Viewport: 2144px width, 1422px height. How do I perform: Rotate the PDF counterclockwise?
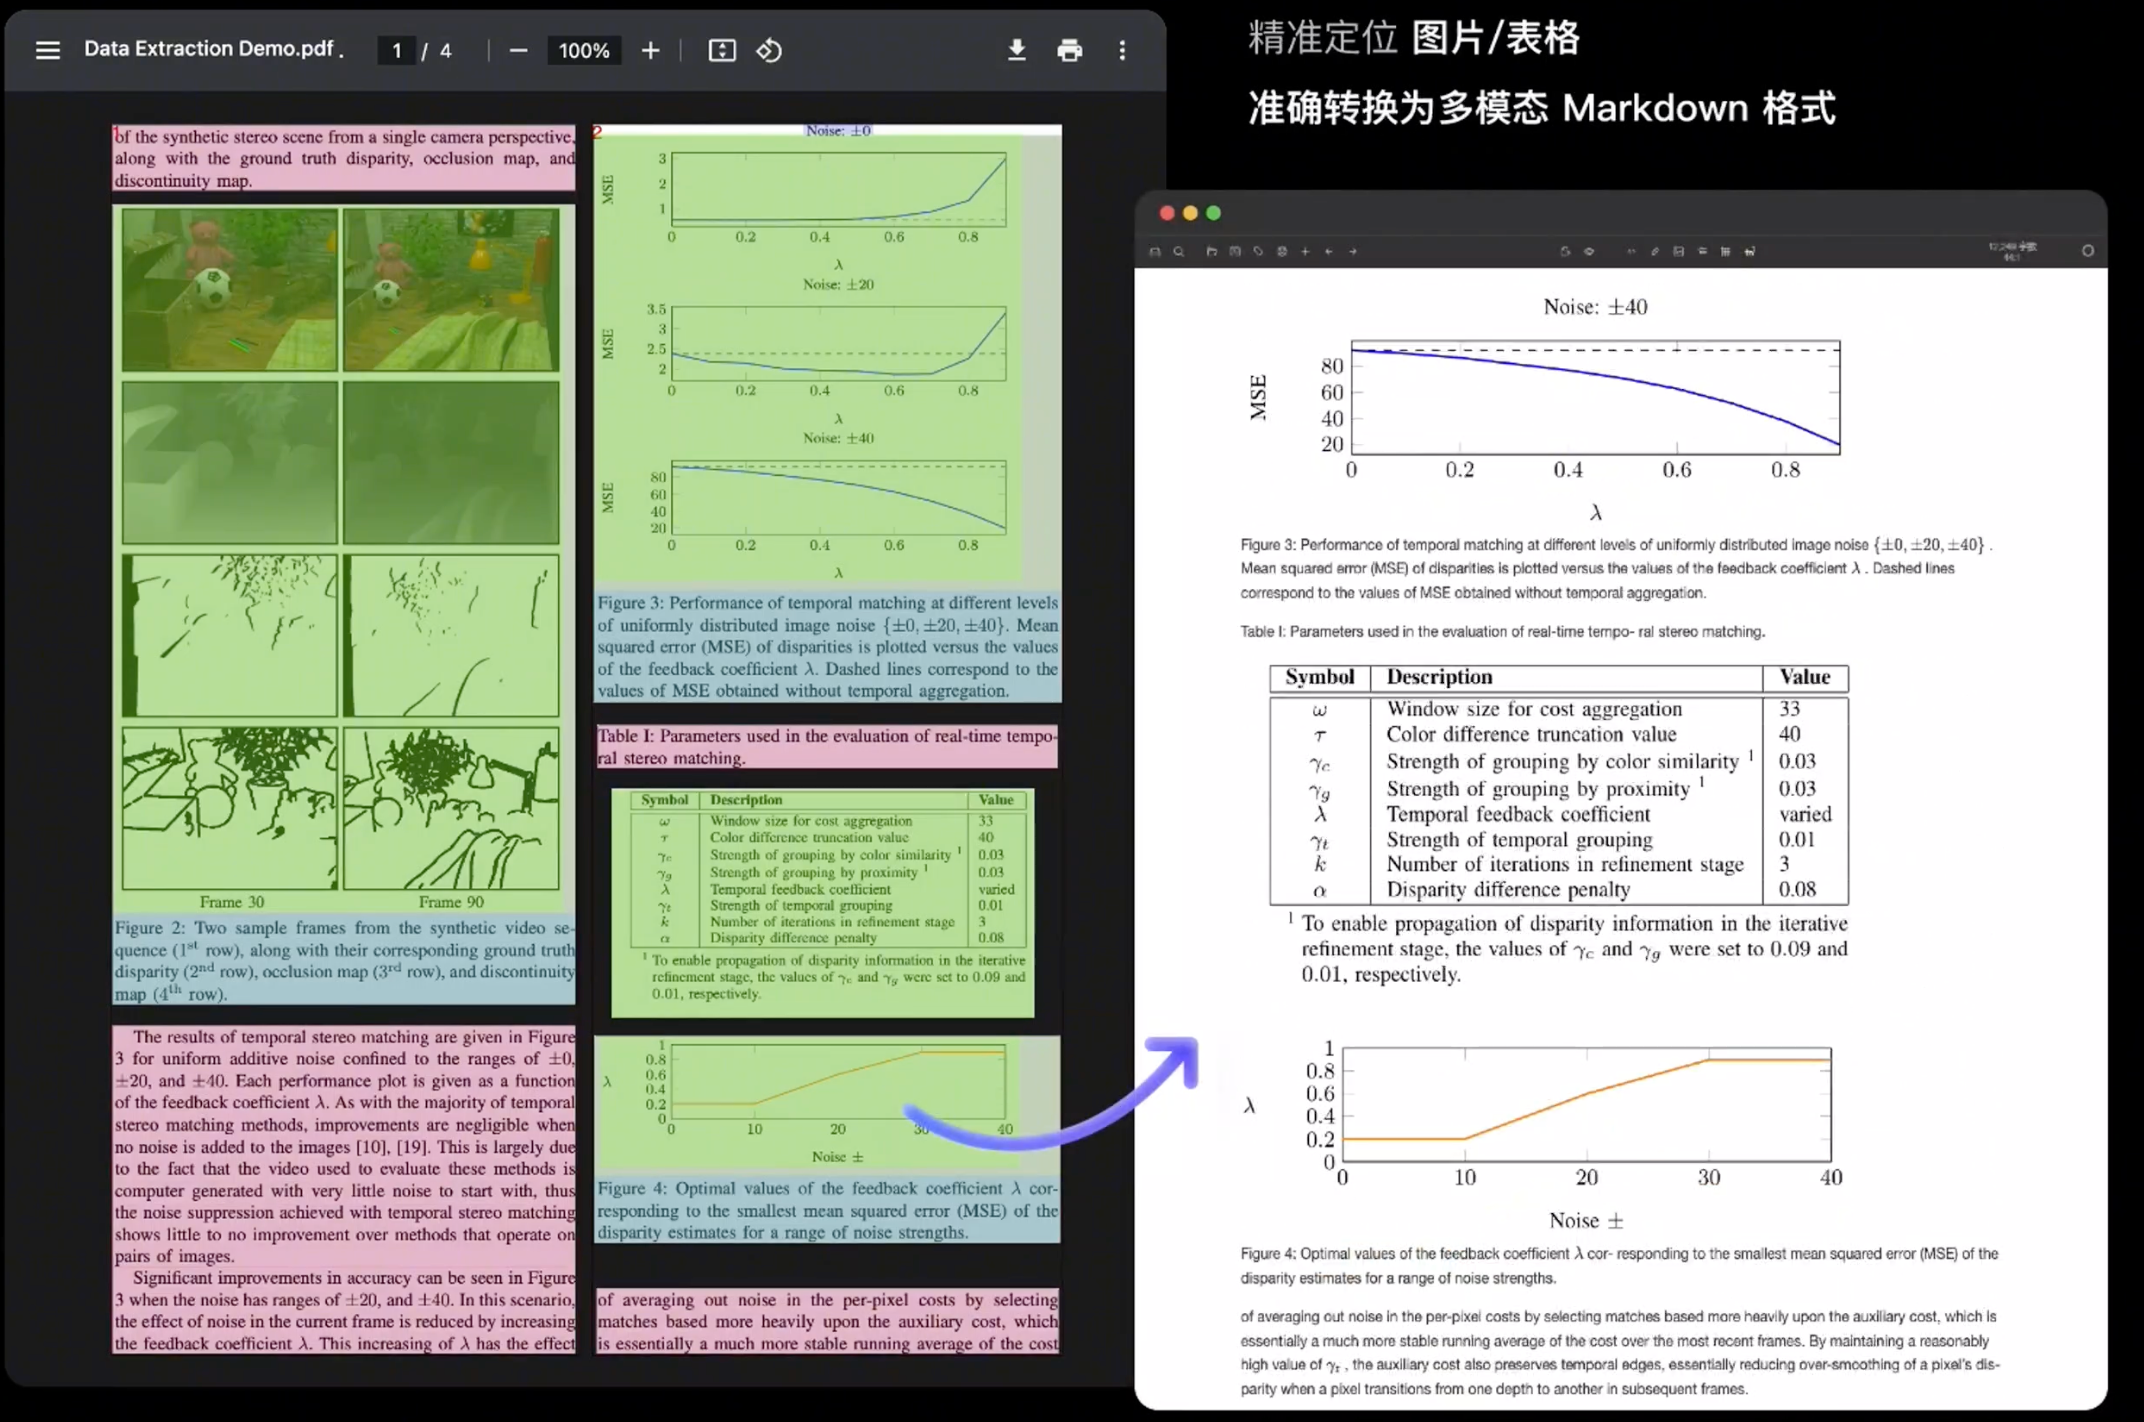click(x=769, y=51)
